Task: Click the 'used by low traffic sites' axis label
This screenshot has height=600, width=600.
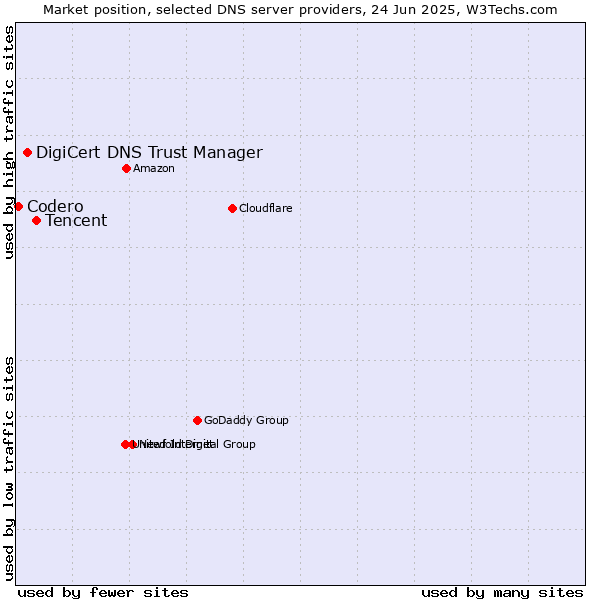Action: [x=8, y=469]
